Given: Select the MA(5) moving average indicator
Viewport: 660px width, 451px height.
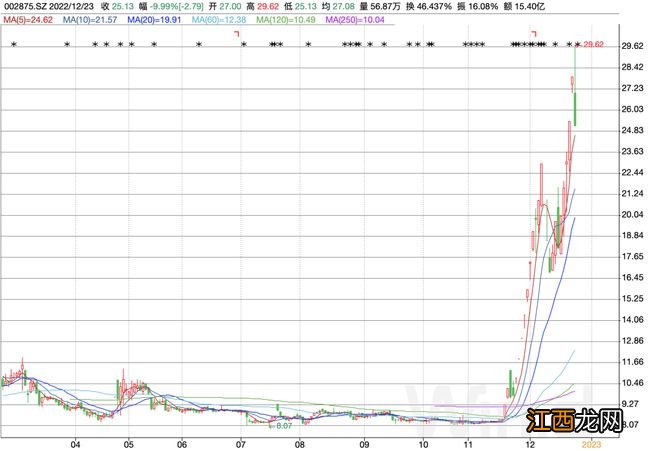Looking at the screenshot, I should [24, 19].
